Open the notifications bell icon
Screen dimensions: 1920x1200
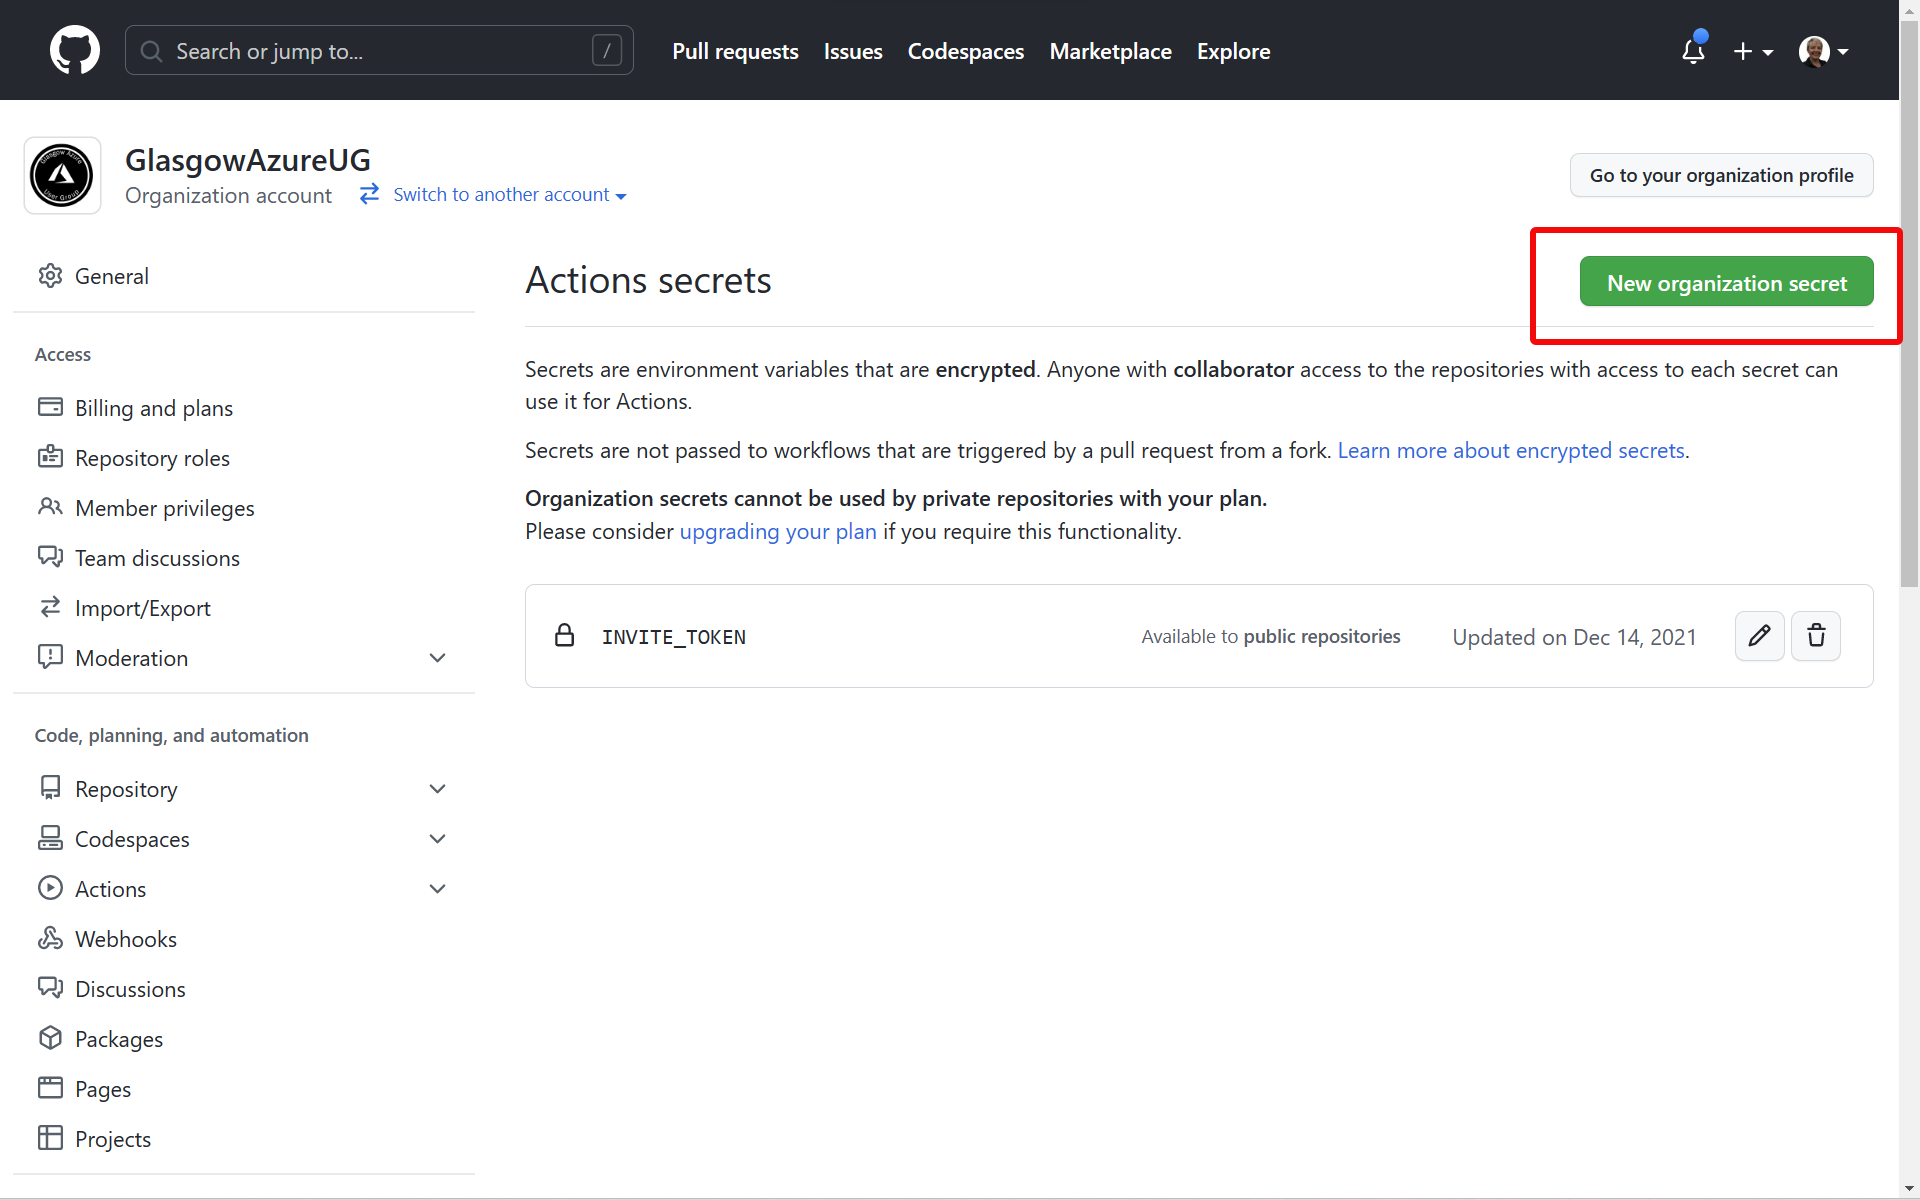(1693, 50)
